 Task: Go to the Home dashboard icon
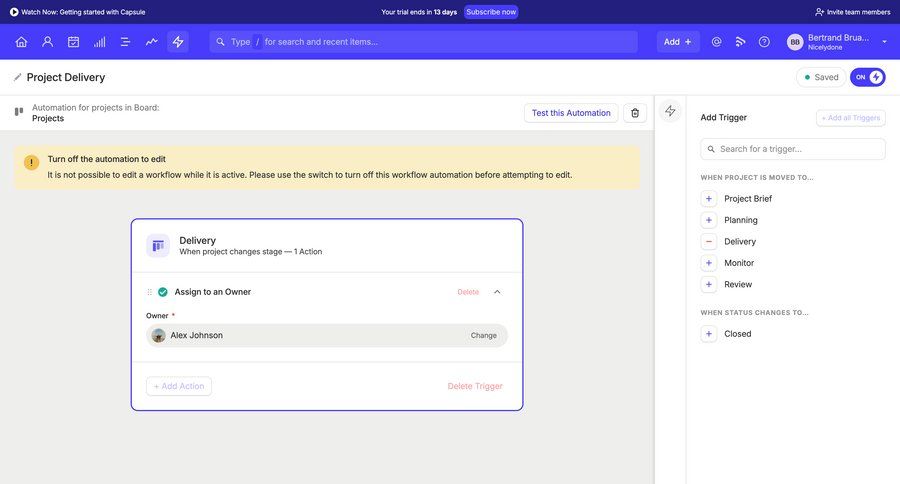pos(21,42)
